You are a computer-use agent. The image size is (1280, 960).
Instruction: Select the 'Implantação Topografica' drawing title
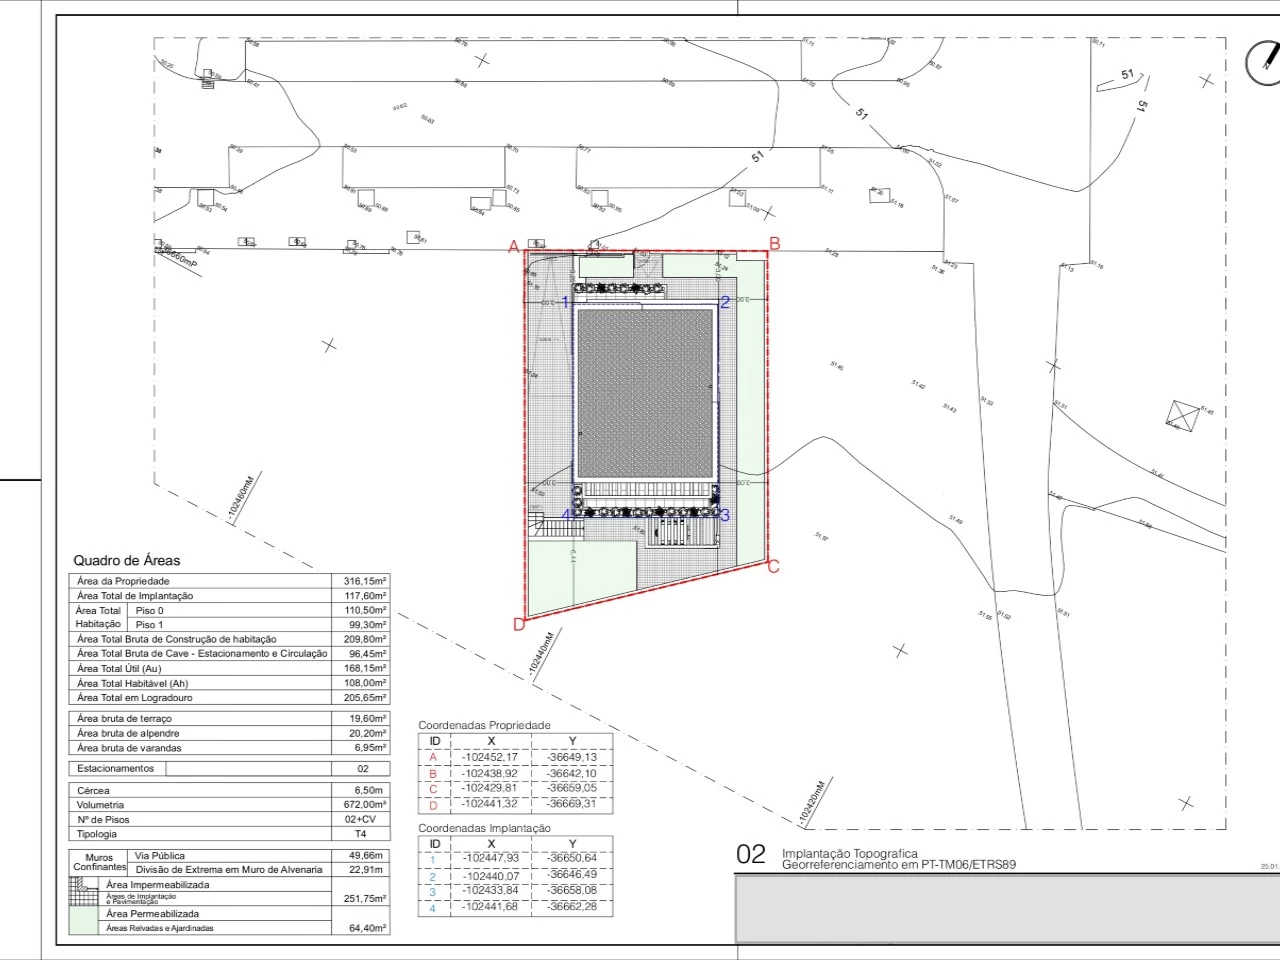pyautogui.click(x=850, y=854)
